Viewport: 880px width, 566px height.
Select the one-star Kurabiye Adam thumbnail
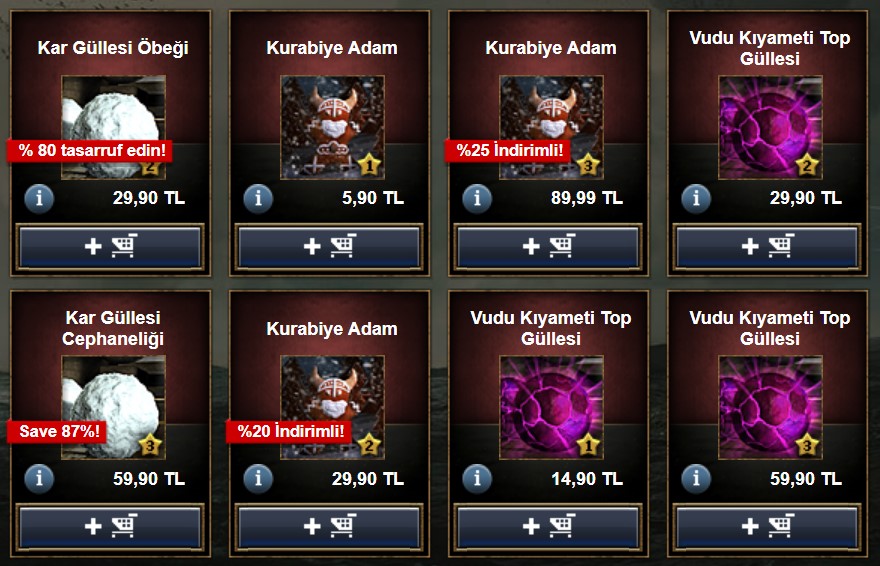[332, 127]
